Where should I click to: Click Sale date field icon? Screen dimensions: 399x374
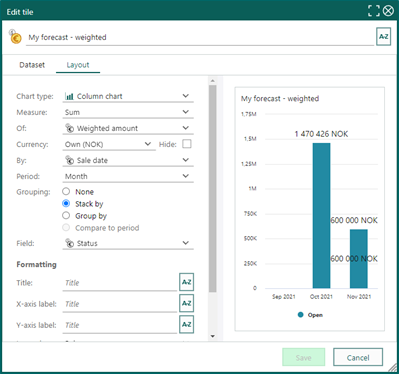tap(69, 160)
